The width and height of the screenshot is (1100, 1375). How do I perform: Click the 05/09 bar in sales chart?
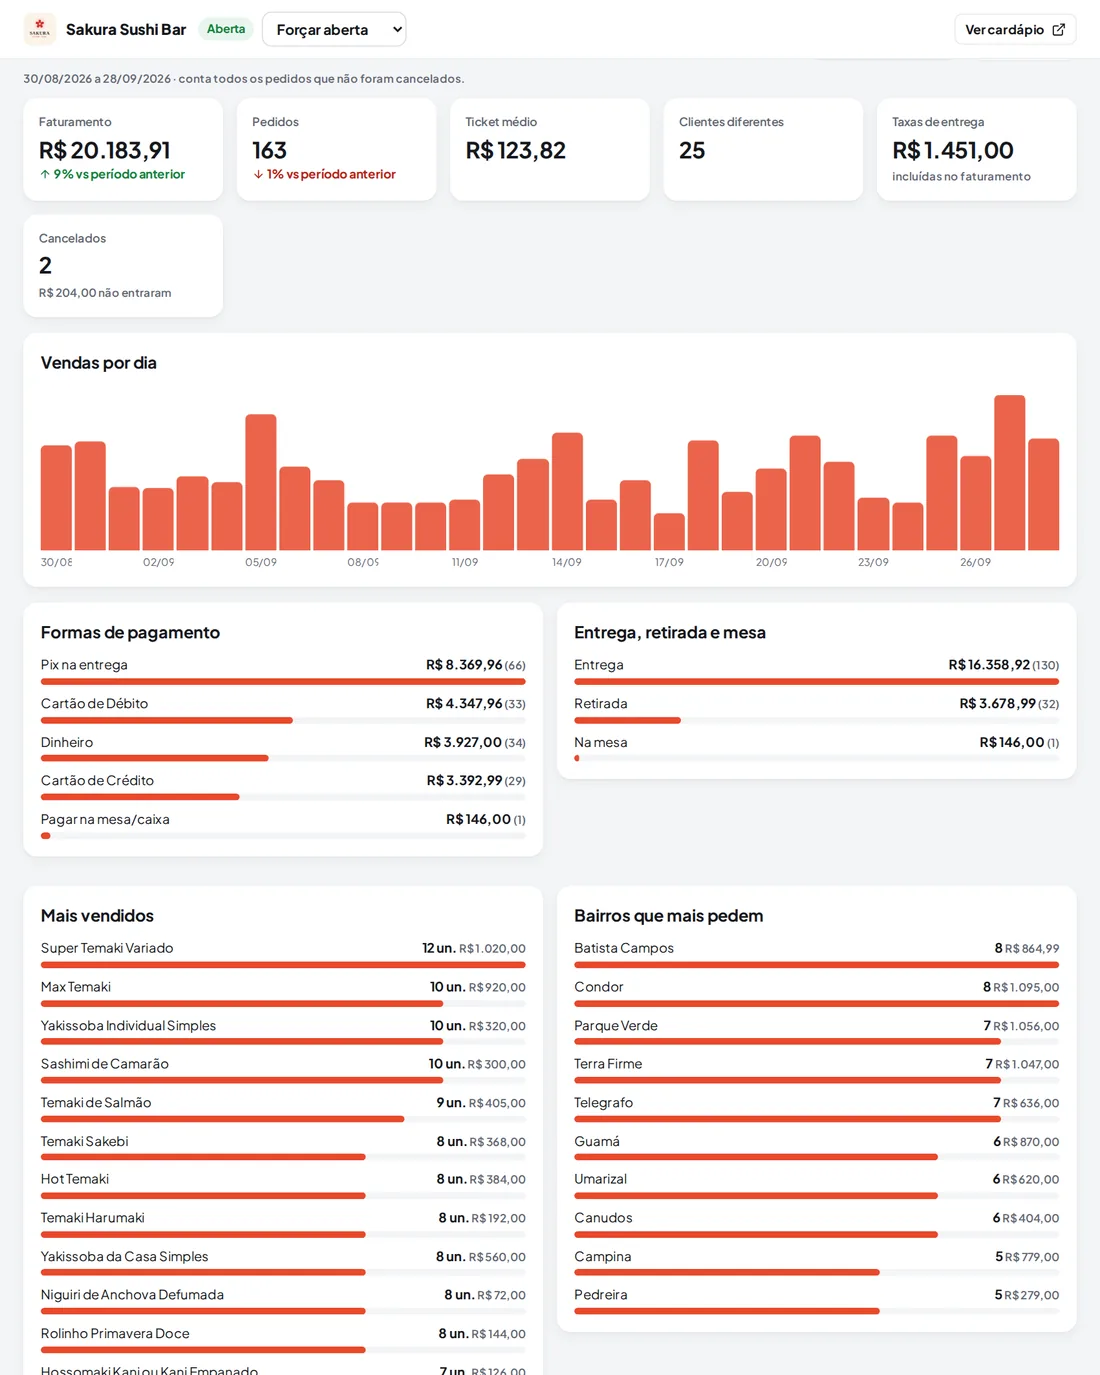coord(261,482)
